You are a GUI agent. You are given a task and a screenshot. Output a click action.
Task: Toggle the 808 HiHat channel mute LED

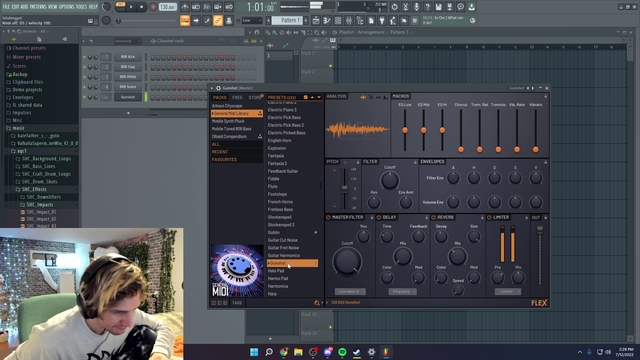pyautogui.click(x=85, y=77)
